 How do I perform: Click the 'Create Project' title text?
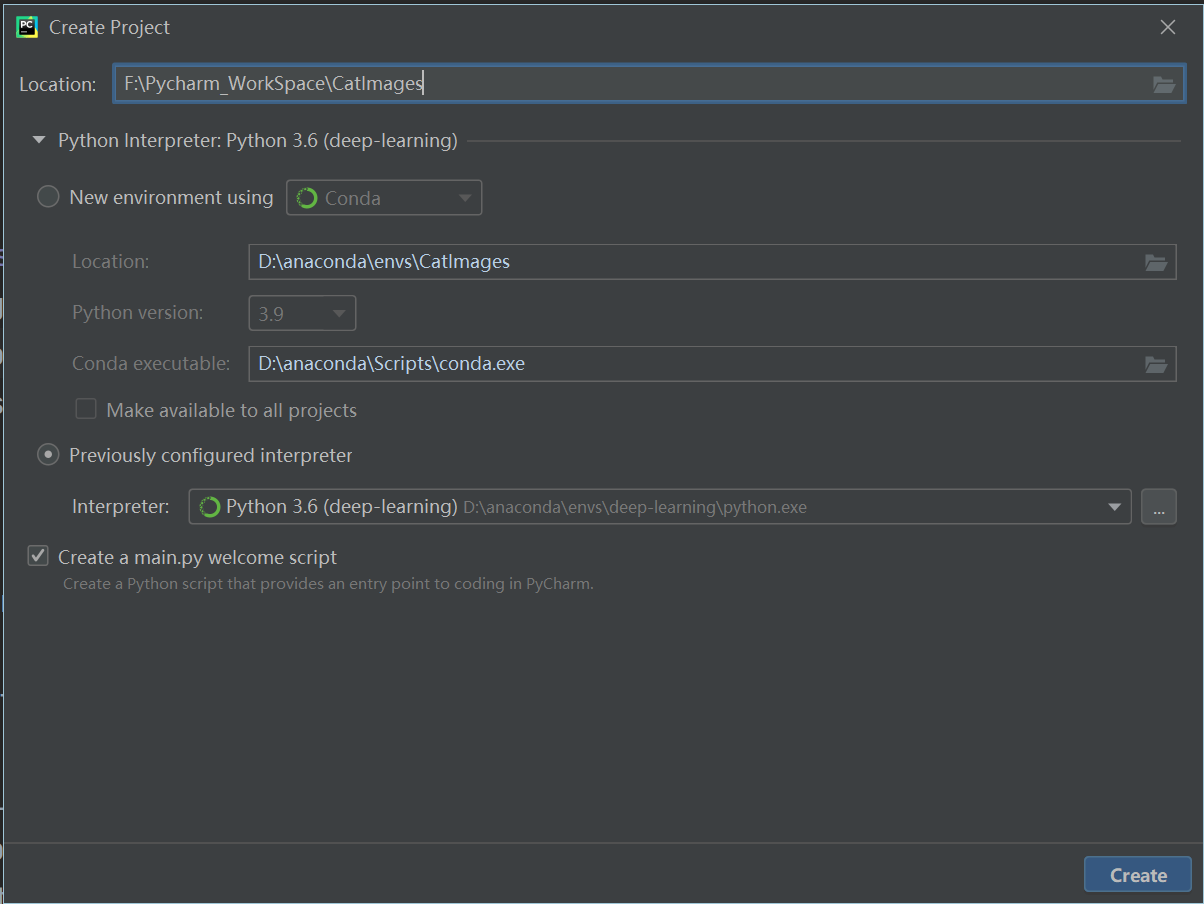click(x=110, y=28)
